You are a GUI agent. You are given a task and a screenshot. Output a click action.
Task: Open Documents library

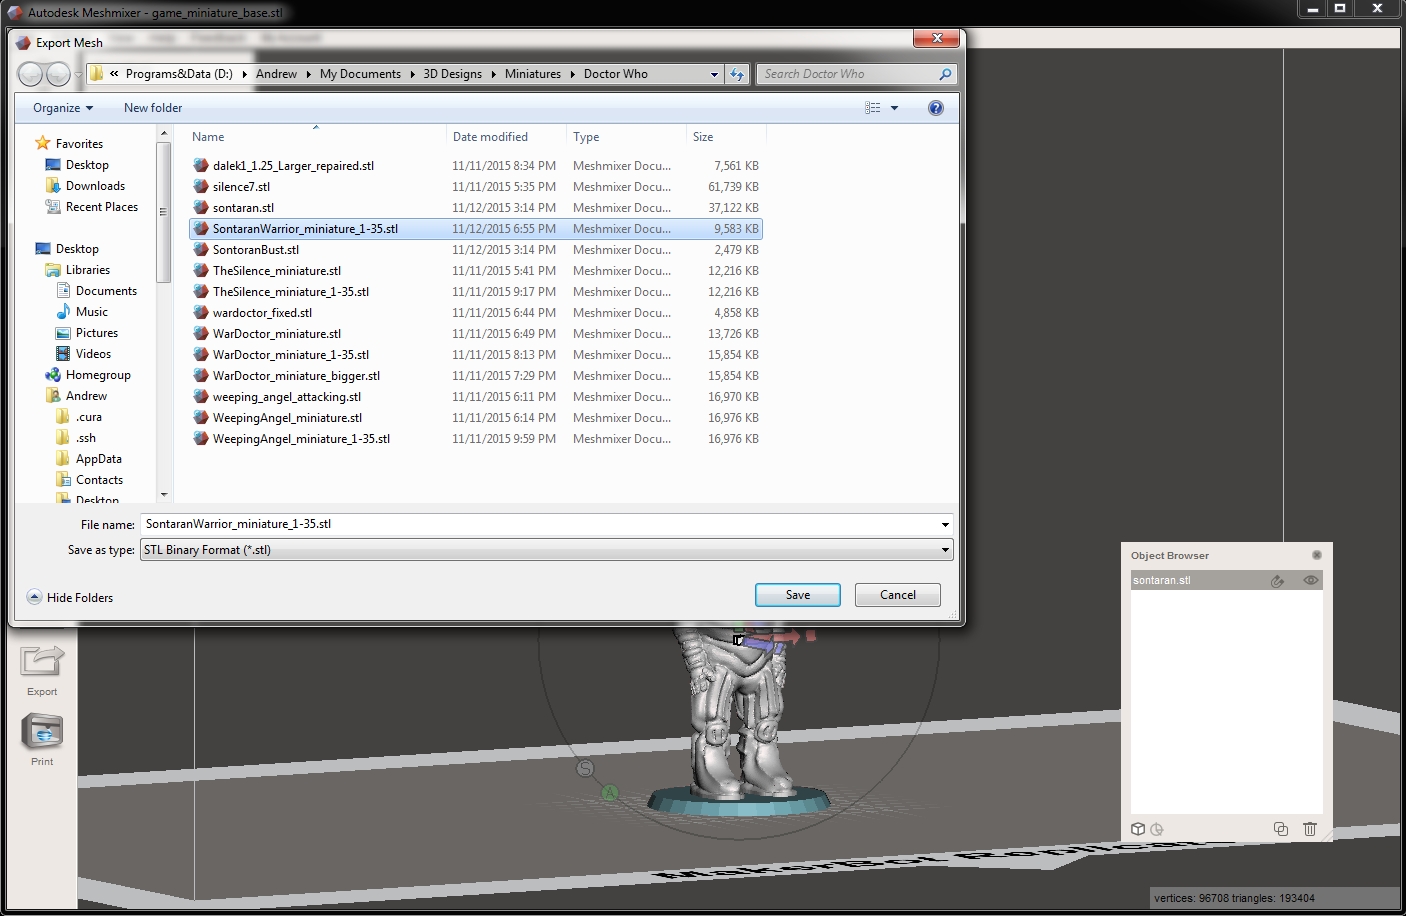106,291
